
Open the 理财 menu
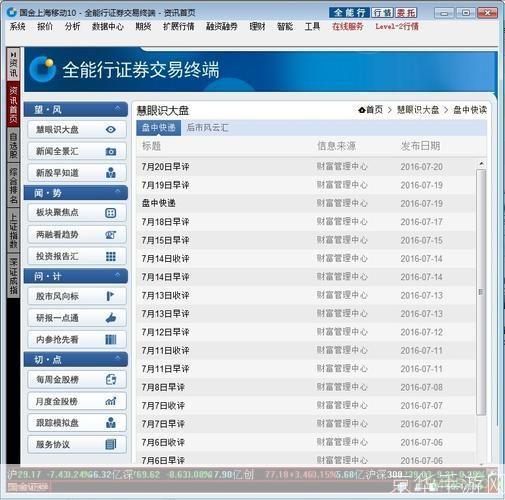[257, 26]
